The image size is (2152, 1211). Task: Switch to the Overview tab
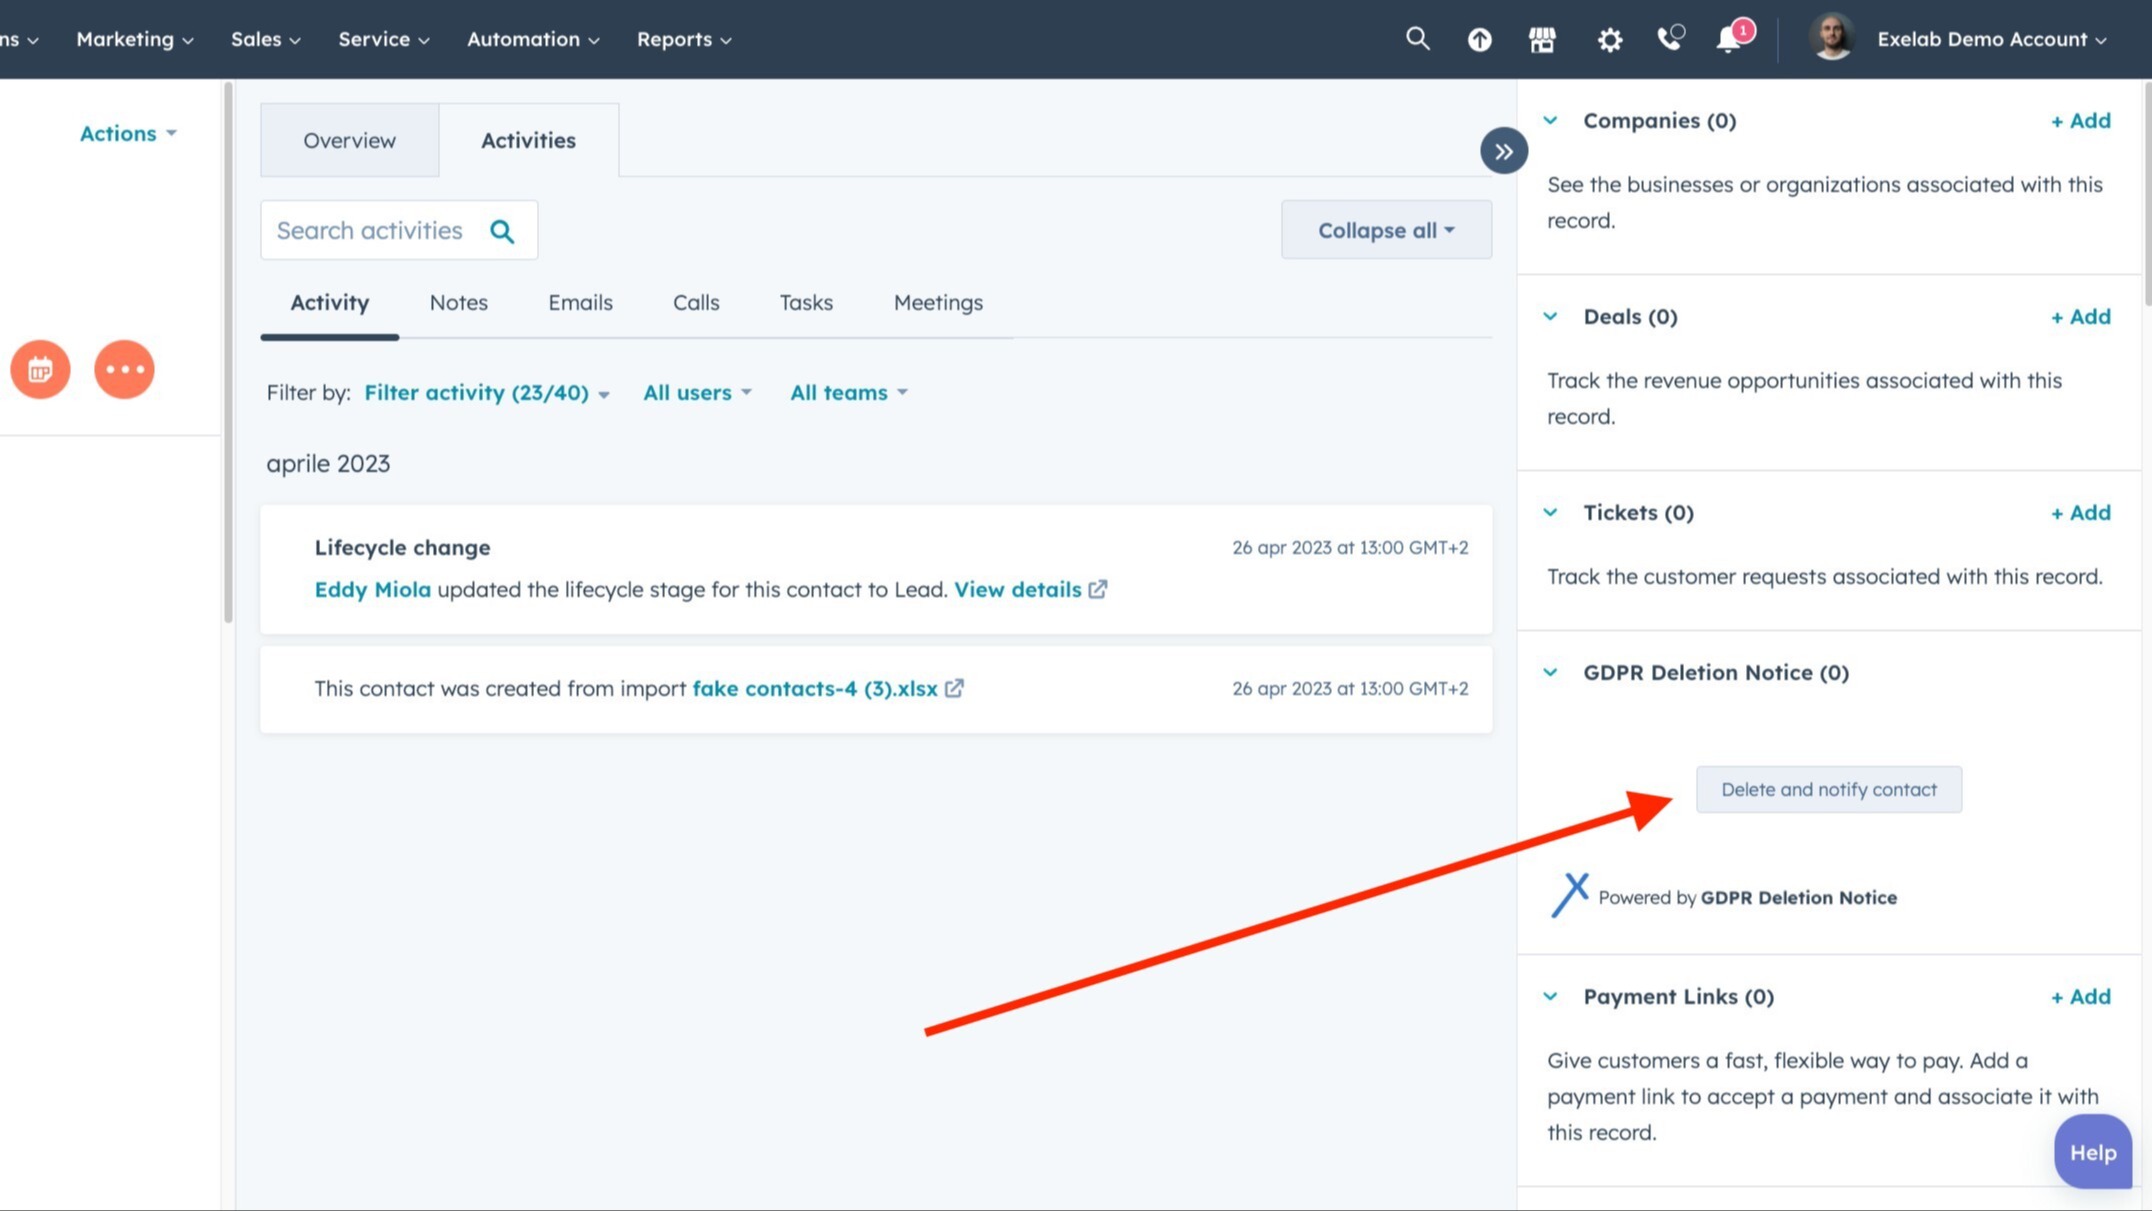(349, 140)
